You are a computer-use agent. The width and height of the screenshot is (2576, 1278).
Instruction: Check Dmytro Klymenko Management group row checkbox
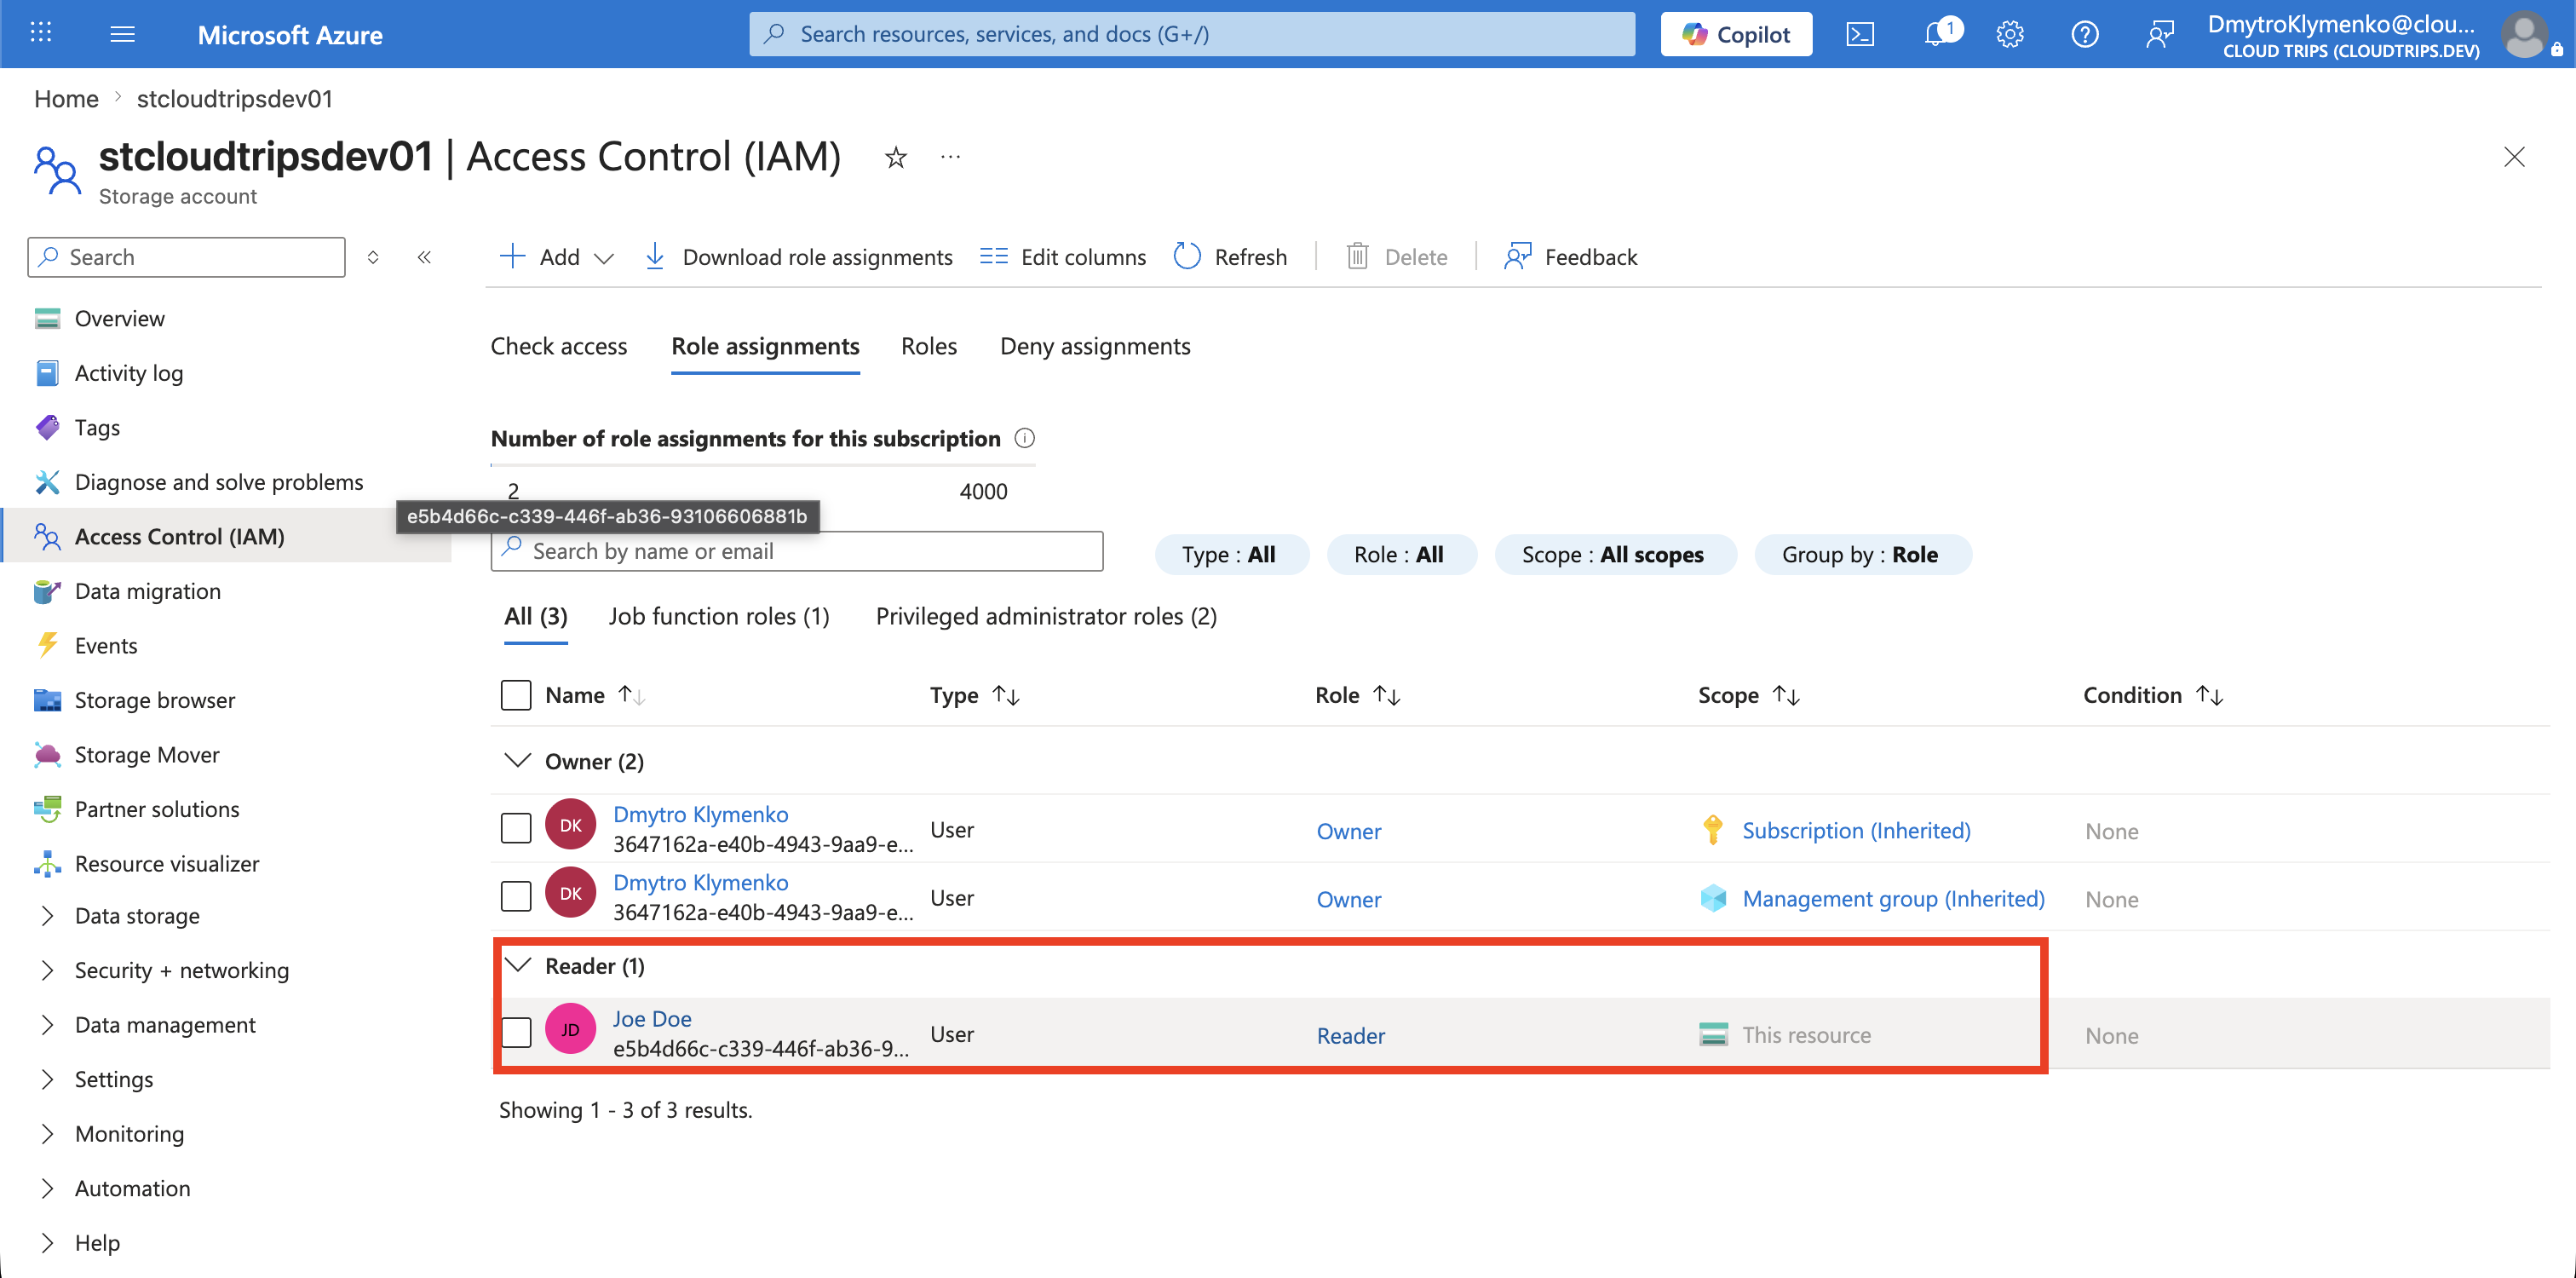click(x=516, y=896)
